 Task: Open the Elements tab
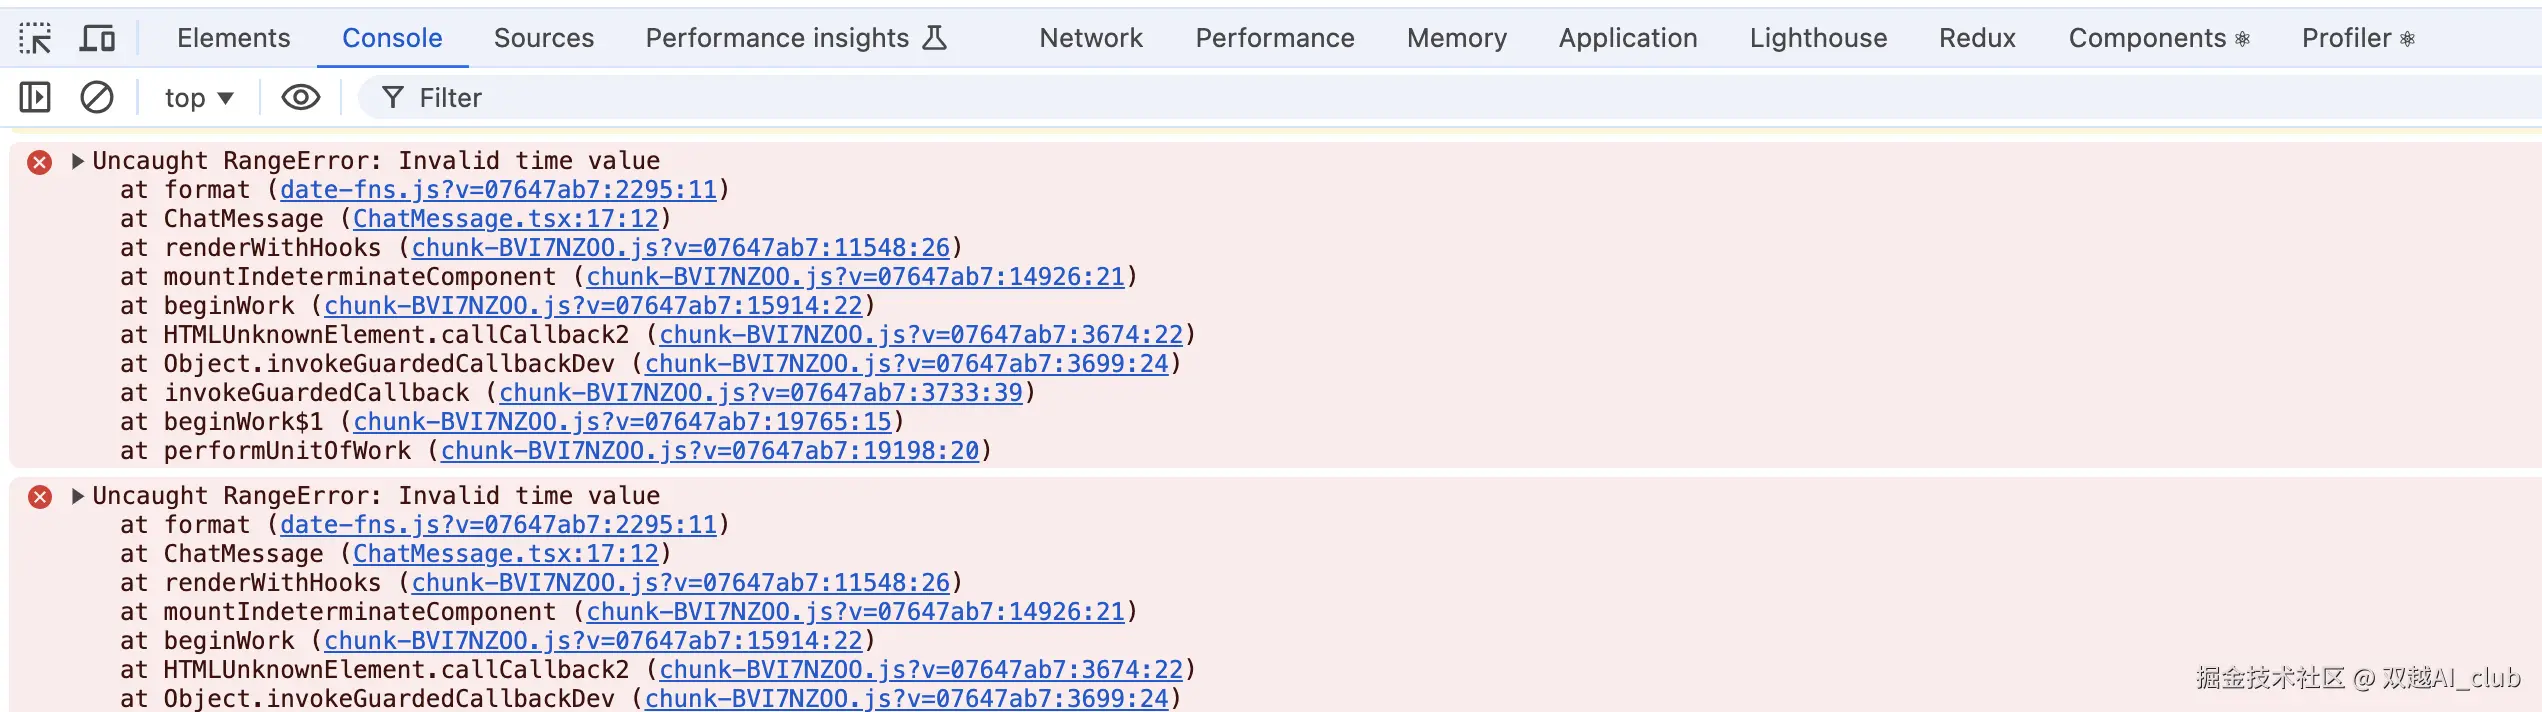[233, 39]
